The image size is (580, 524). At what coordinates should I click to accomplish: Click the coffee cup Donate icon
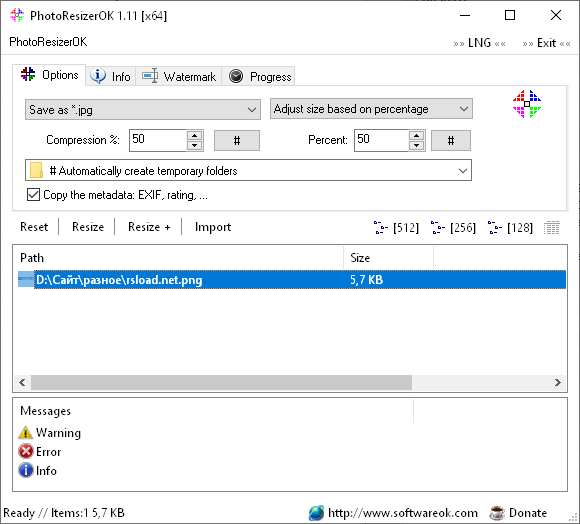coord(496,513)
